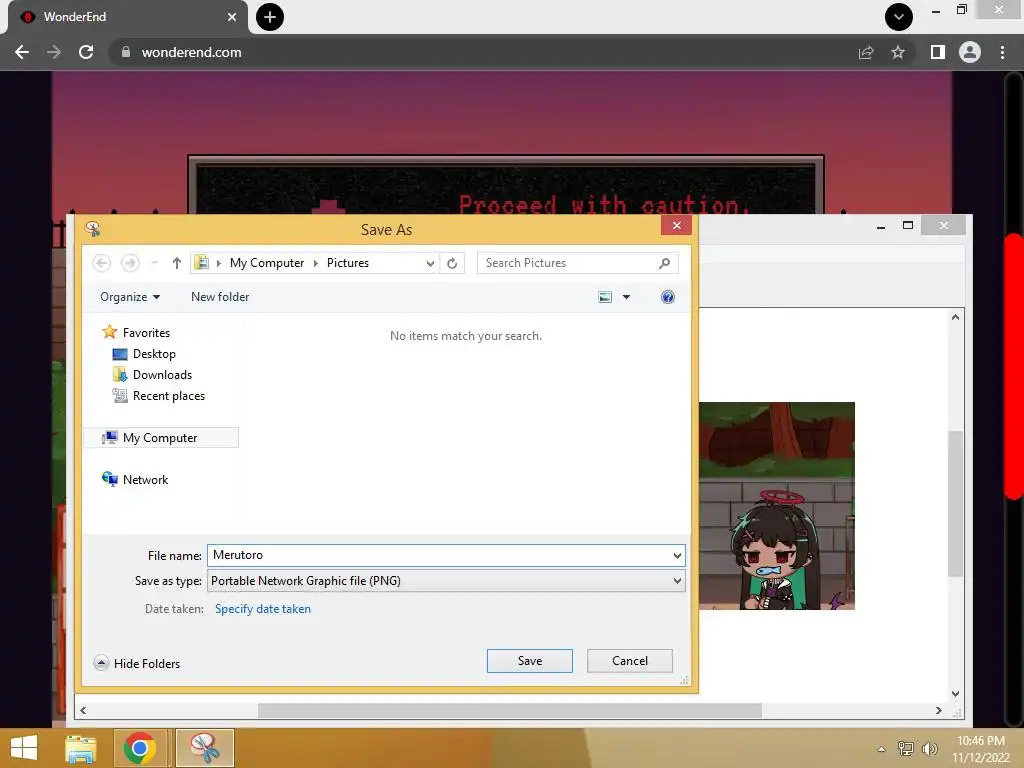Screen dimensions: 1024x768
Task: Click the network tray icon
Action: (x=906, y=749)
